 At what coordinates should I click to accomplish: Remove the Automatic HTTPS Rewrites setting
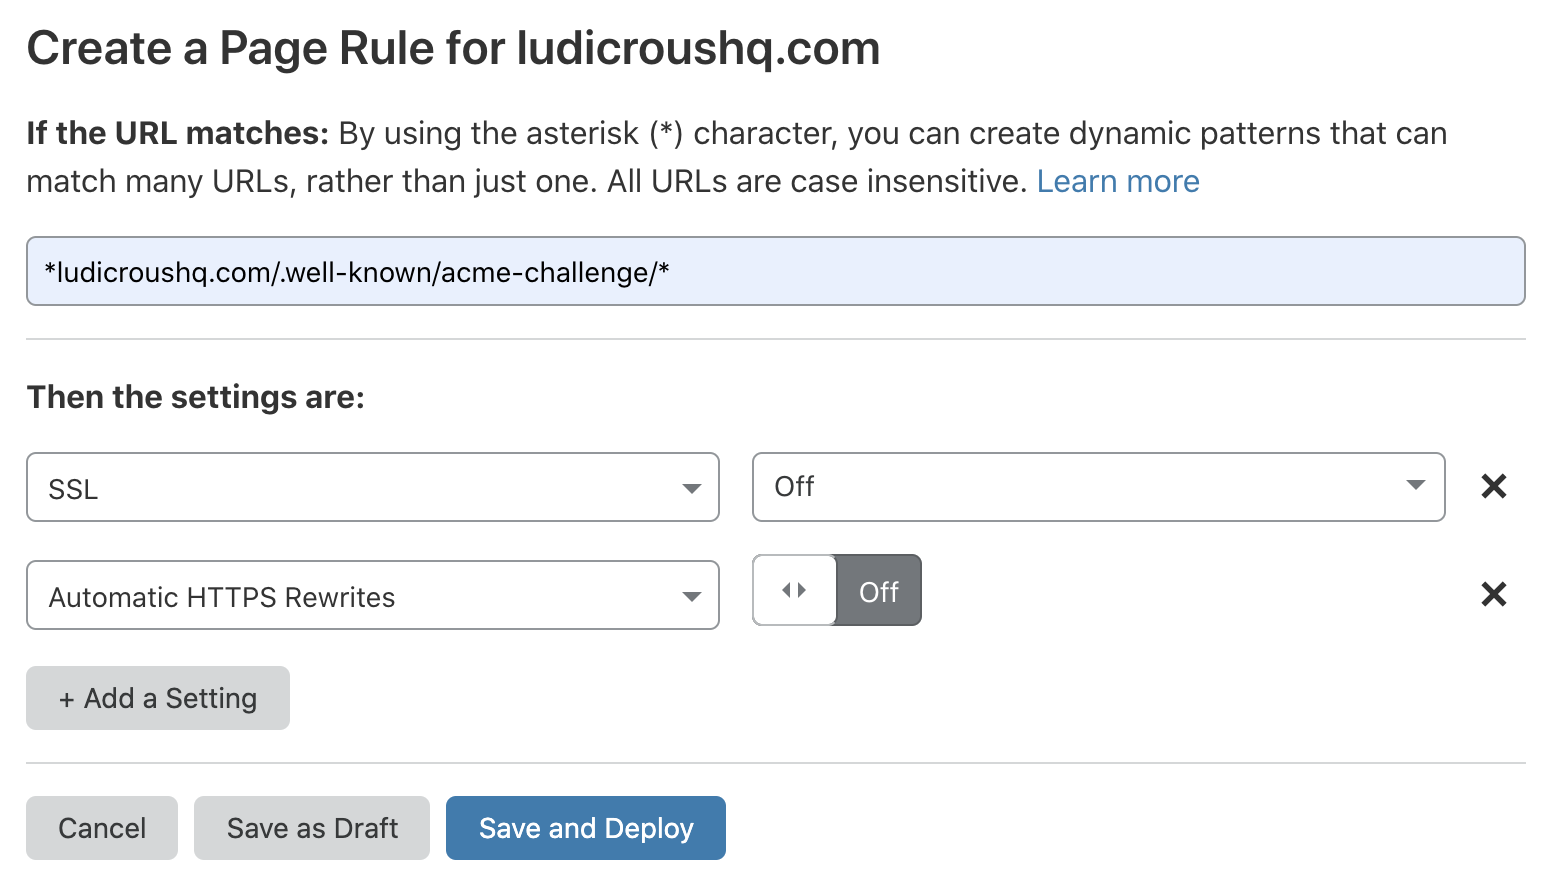(1493, 595)
